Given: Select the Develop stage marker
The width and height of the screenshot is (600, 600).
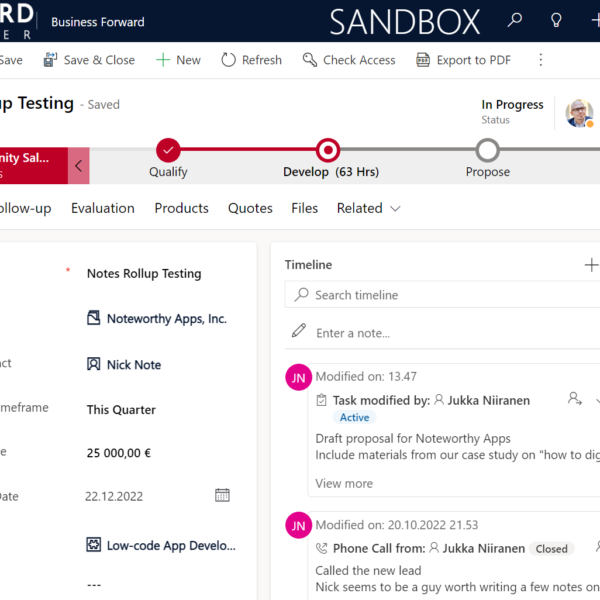Looking at the screenshot, I should coord(327,150).
